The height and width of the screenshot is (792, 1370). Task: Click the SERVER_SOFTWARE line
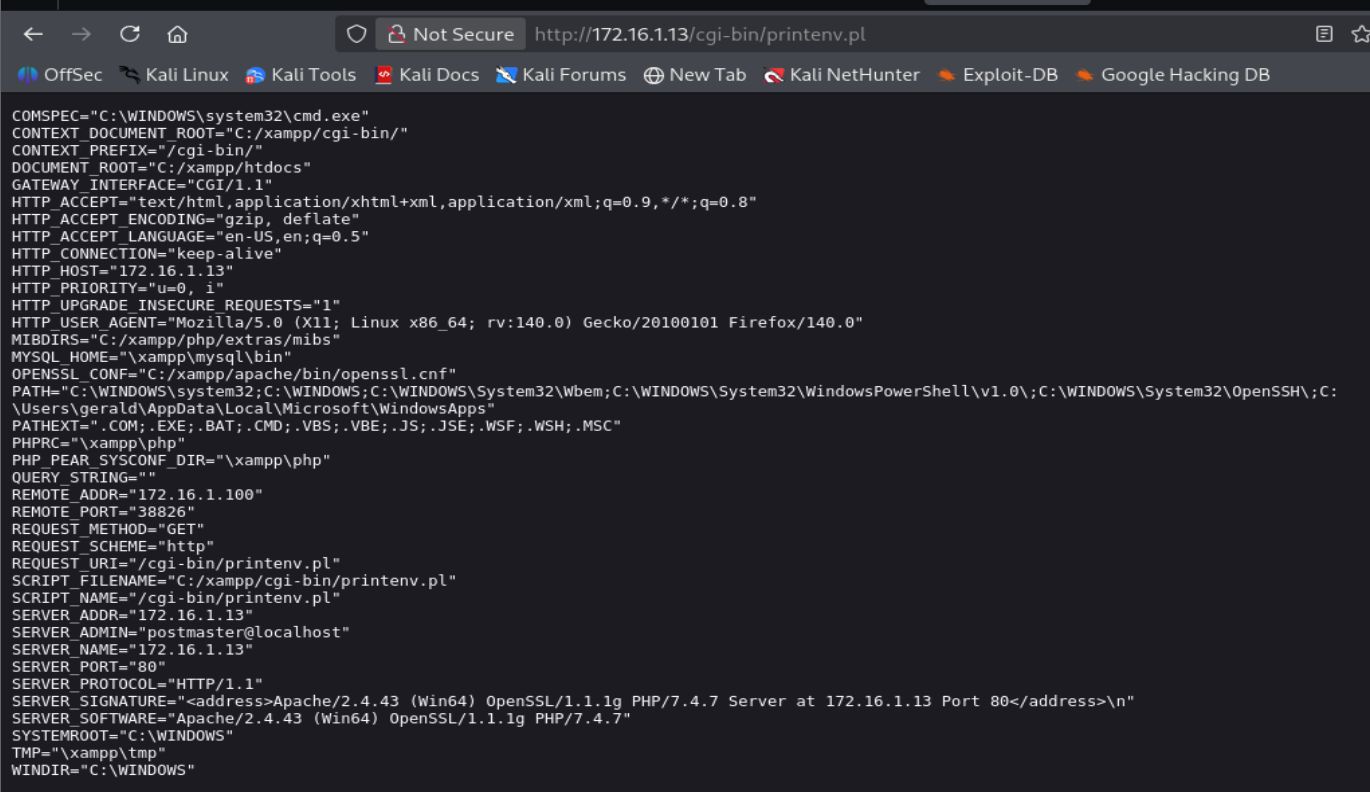[x=321, y=718]
